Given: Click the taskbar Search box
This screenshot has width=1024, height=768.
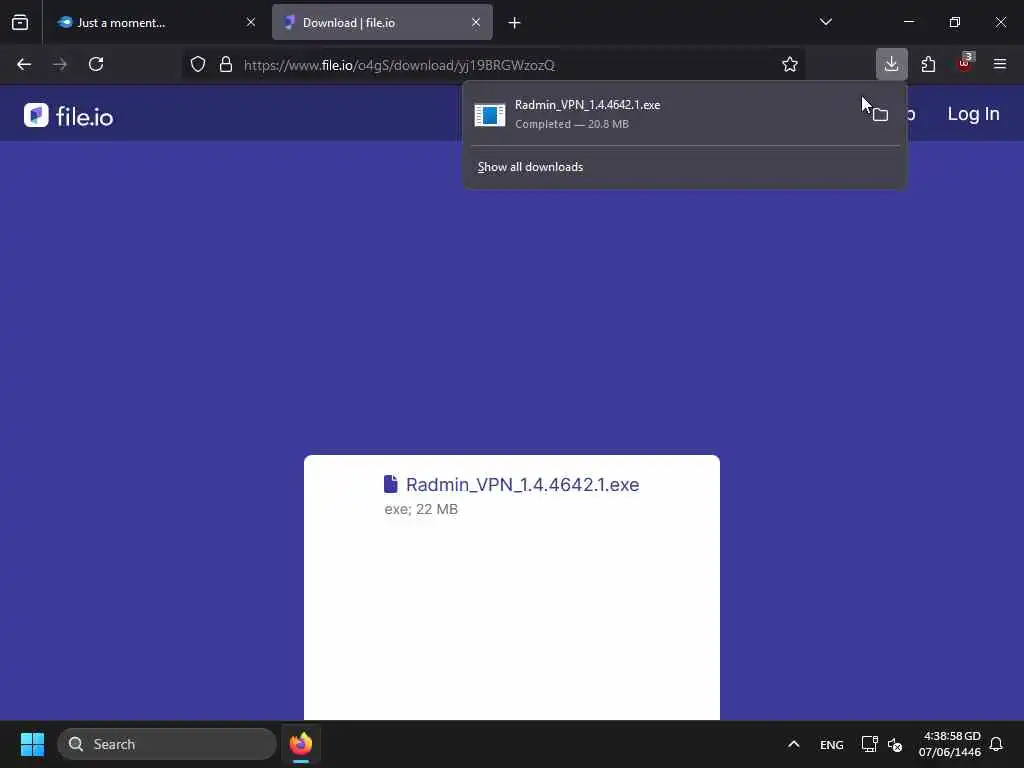Looking at the screenshot, I should point(167,744).
